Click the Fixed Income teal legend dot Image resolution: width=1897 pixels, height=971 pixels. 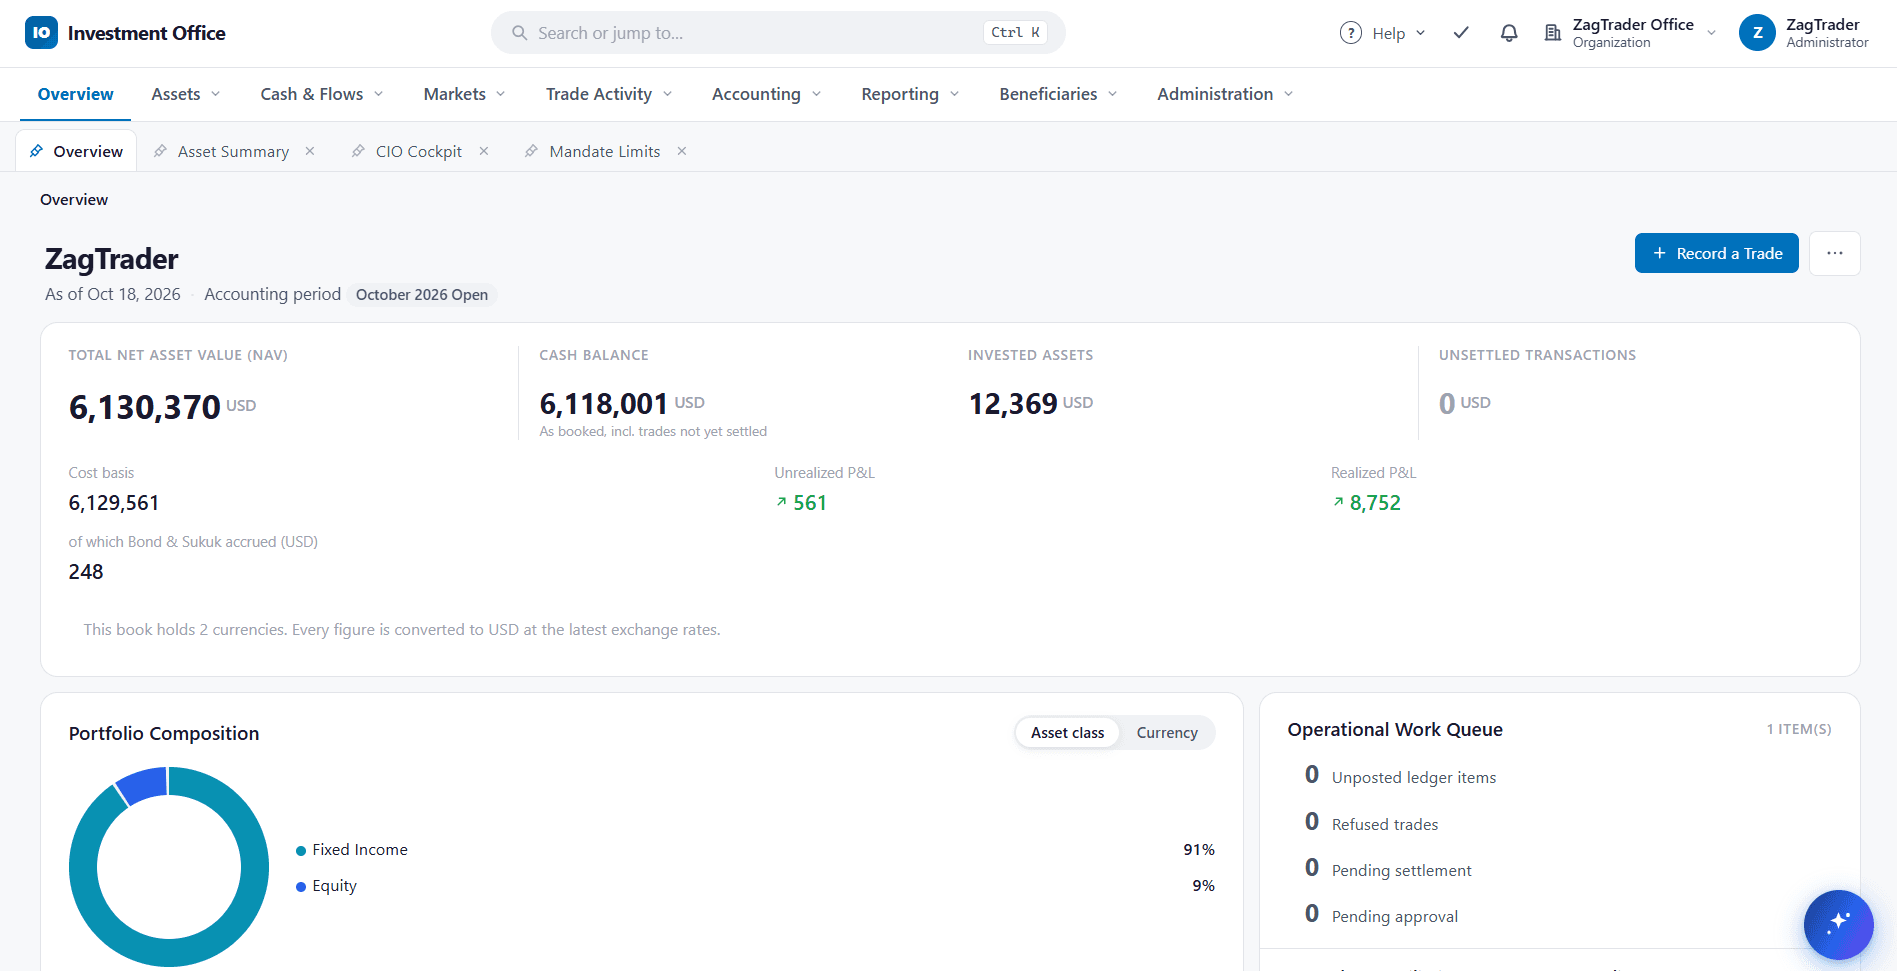pos(301,851)
